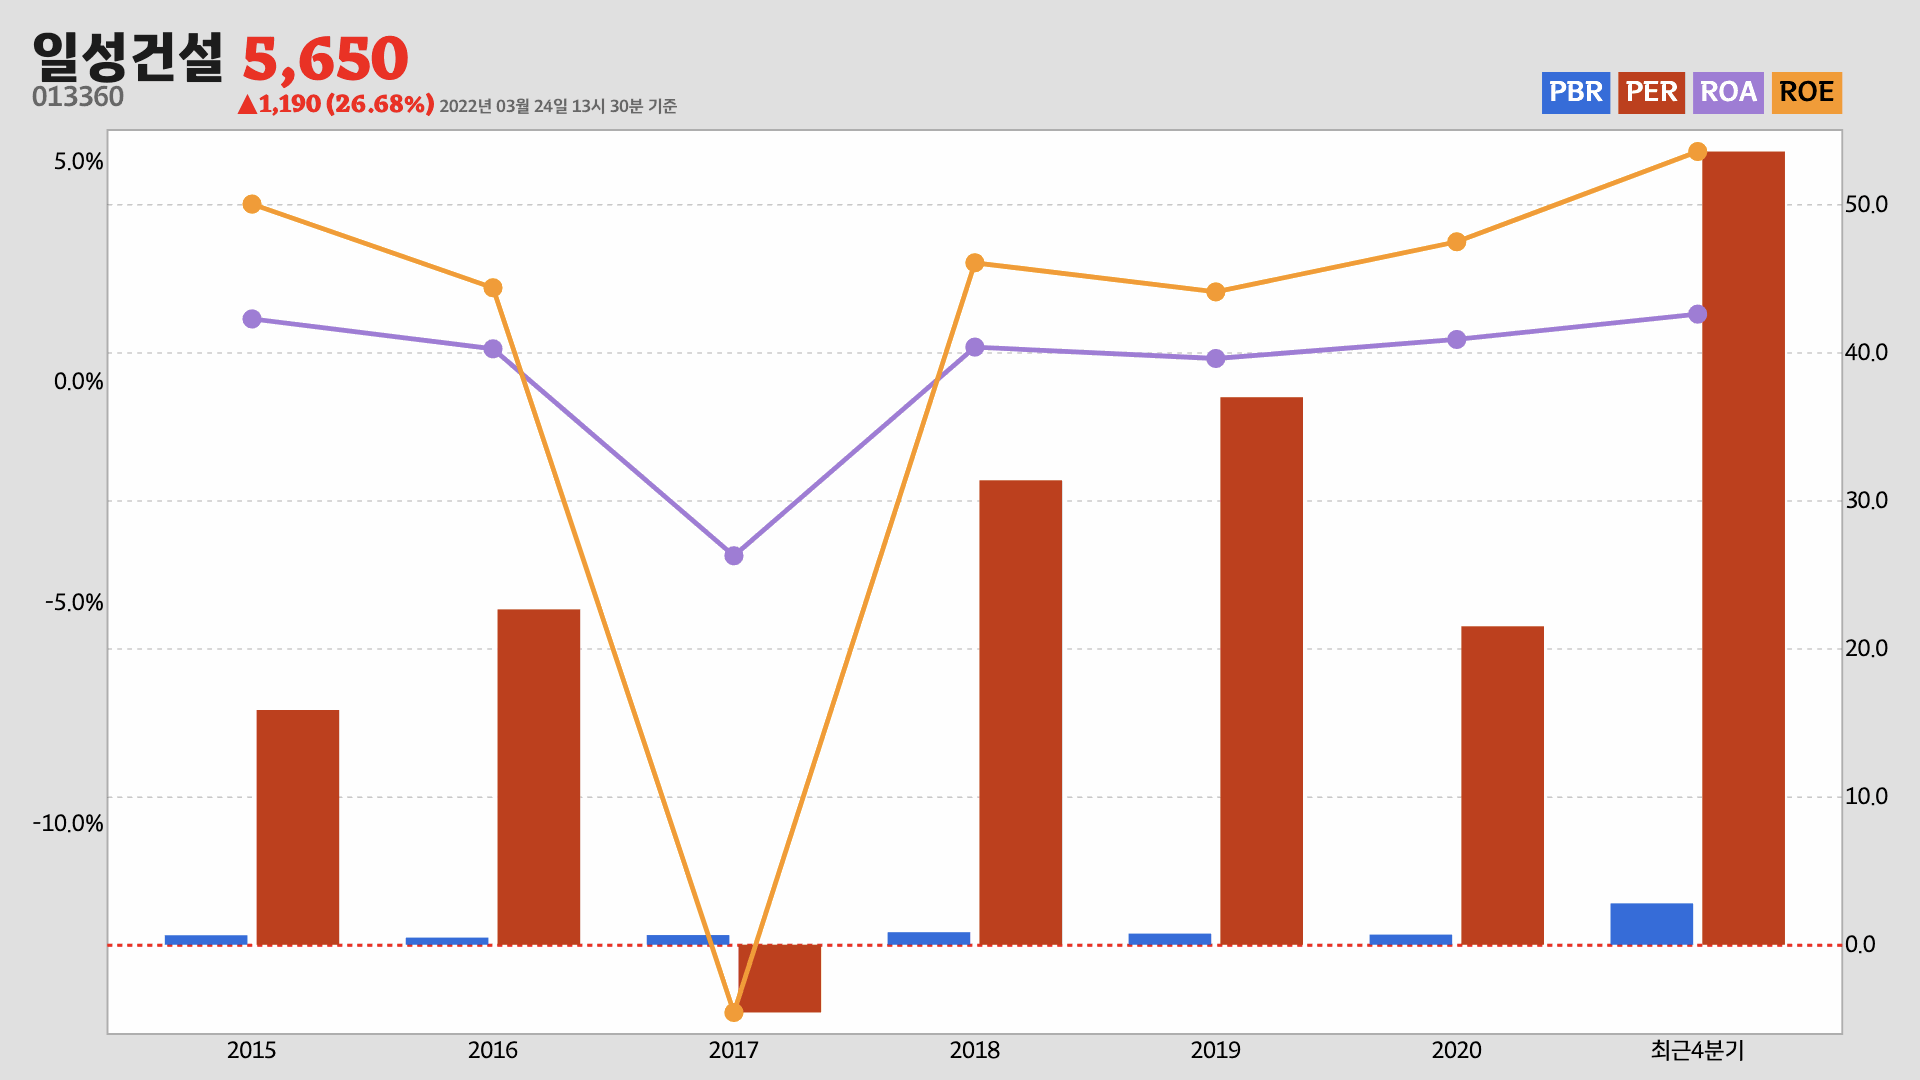Click the 최근4분기 x-axis label

click(x=1697, y=1050)
